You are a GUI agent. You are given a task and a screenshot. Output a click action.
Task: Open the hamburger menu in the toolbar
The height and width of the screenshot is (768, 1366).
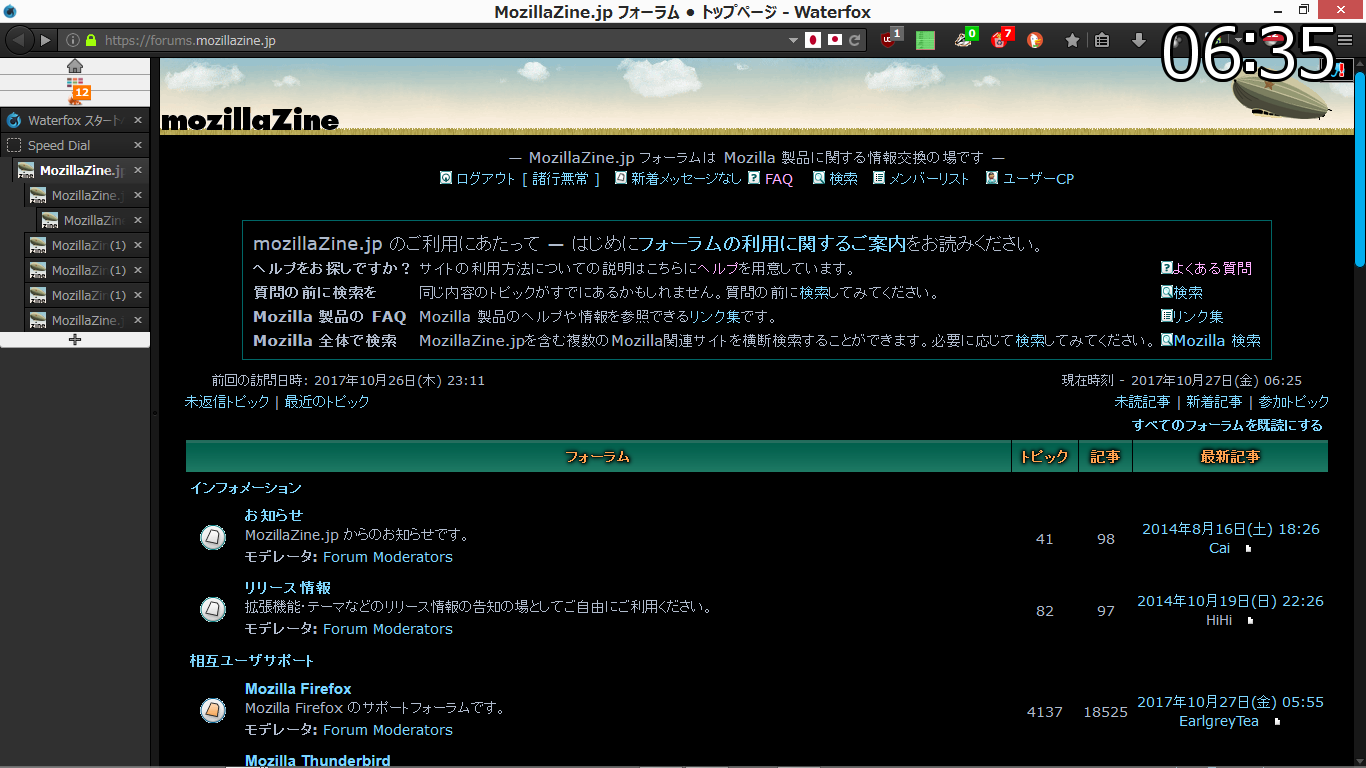1345,40
